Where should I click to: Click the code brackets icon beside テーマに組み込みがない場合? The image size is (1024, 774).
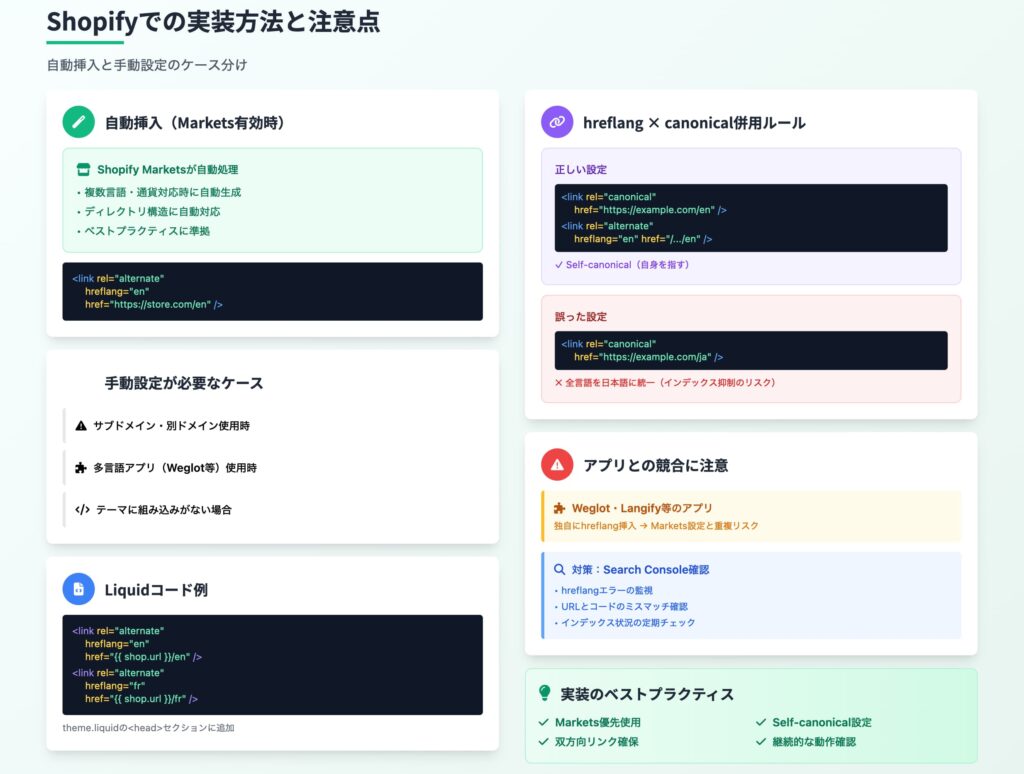pos(82,509)
